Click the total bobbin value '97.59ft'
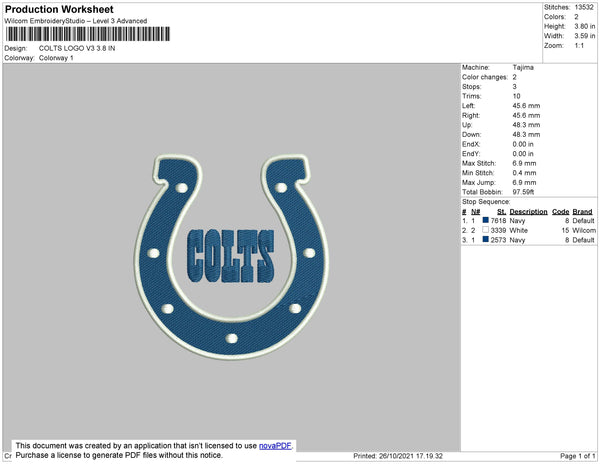The height and width of the screenshot is (464, 600). coord(523,192)
